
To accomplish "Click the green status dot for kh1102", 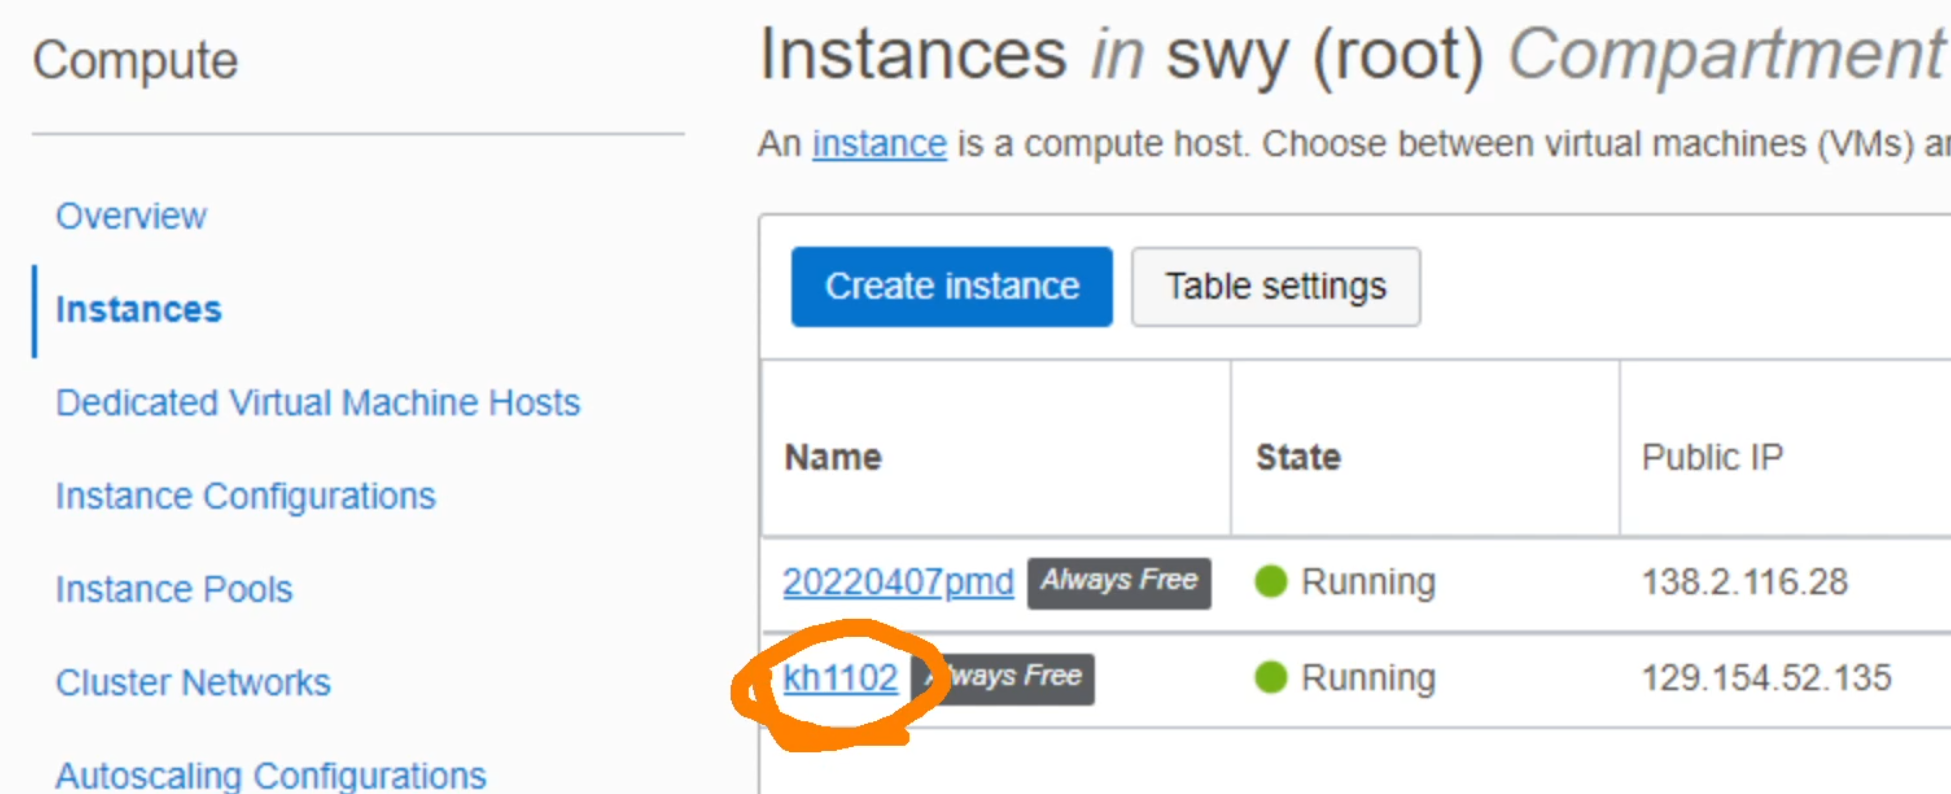I will (1271, 677).
